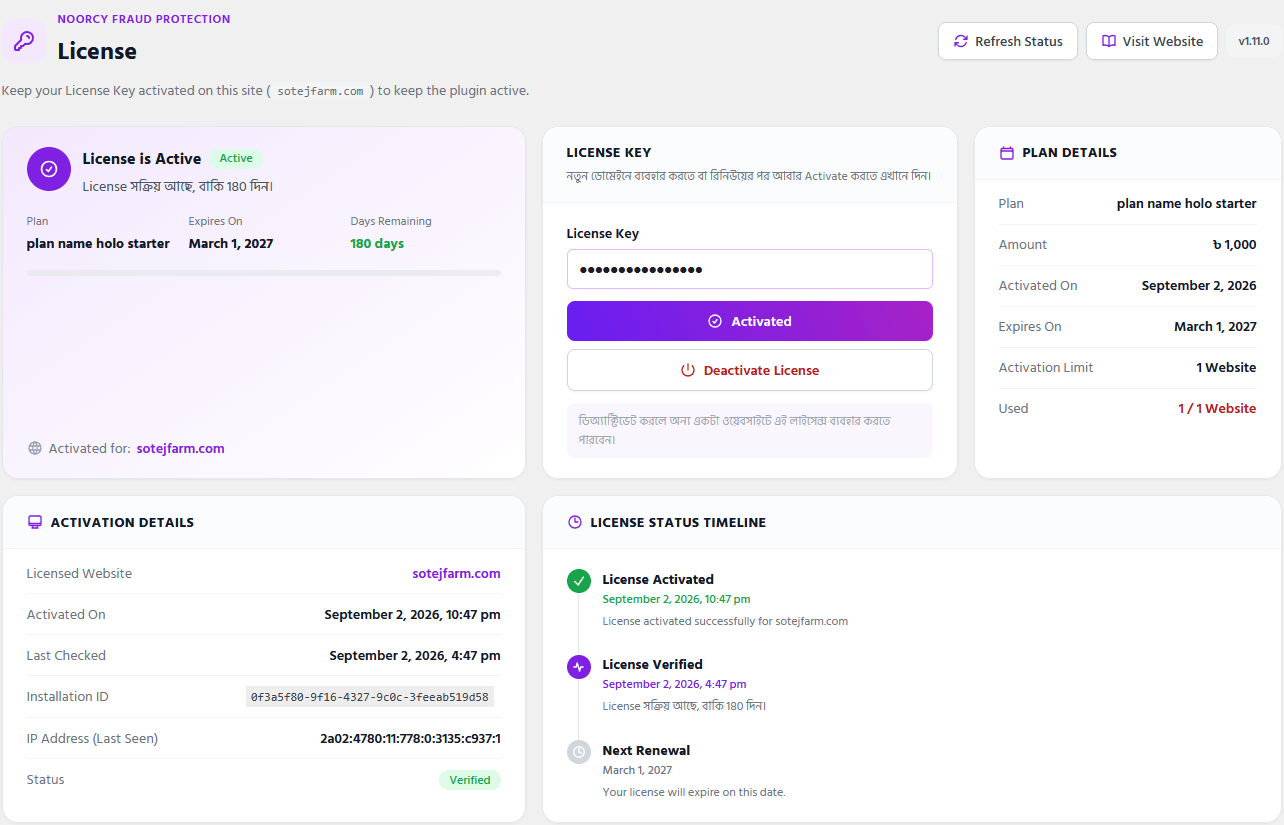Screen dimensions: 1284x825
Task: Click Deactivate License button
Action: 750,370
